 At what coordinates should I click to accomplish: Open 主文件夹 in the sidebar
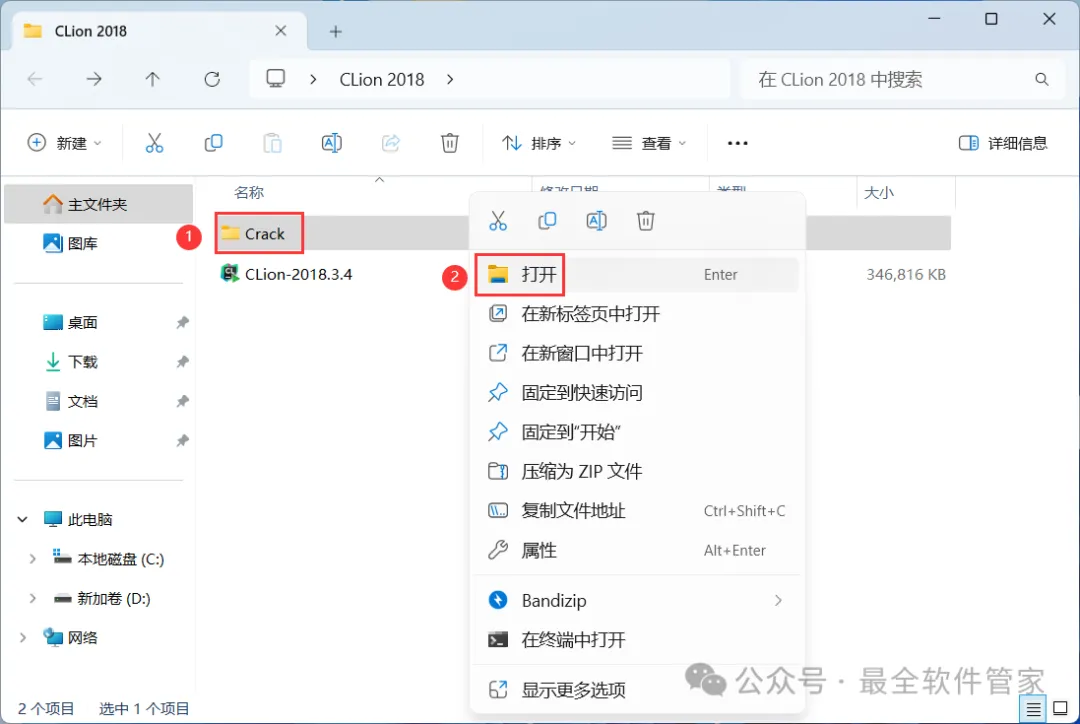pos(98,204)
